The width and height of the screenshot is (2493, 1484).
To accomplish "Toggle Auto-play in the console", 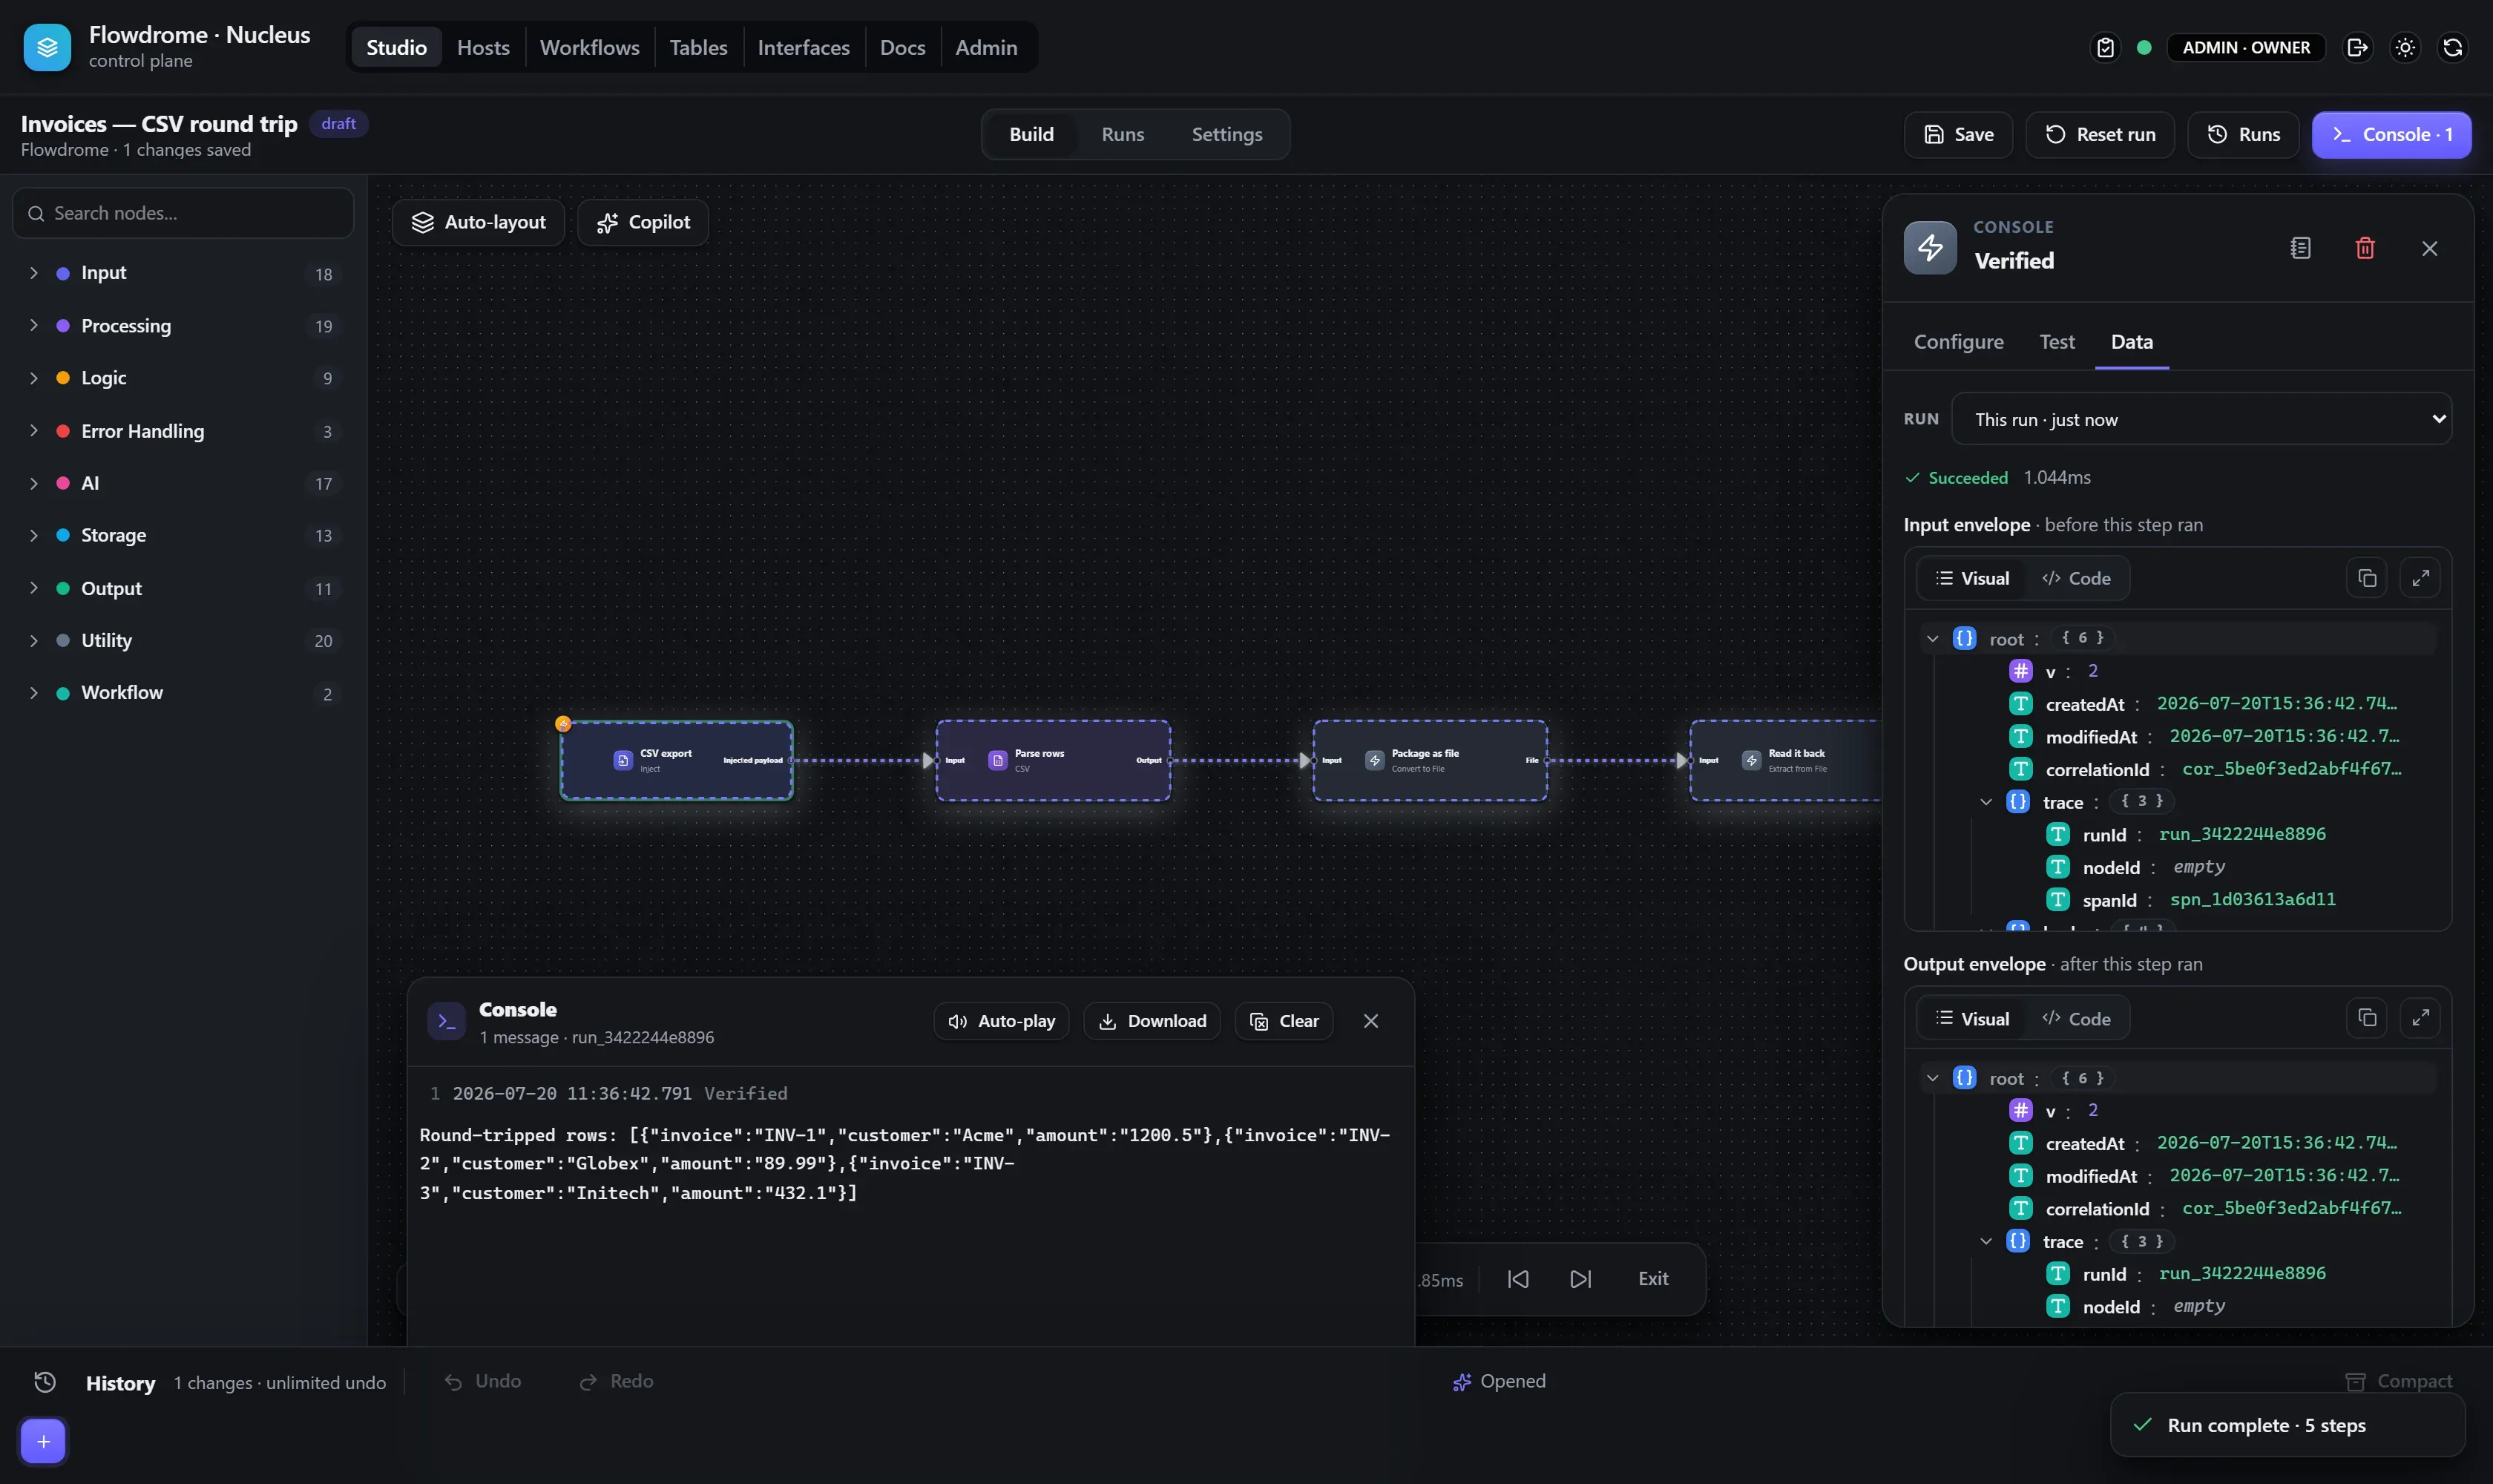I will coord(1001,1021).
